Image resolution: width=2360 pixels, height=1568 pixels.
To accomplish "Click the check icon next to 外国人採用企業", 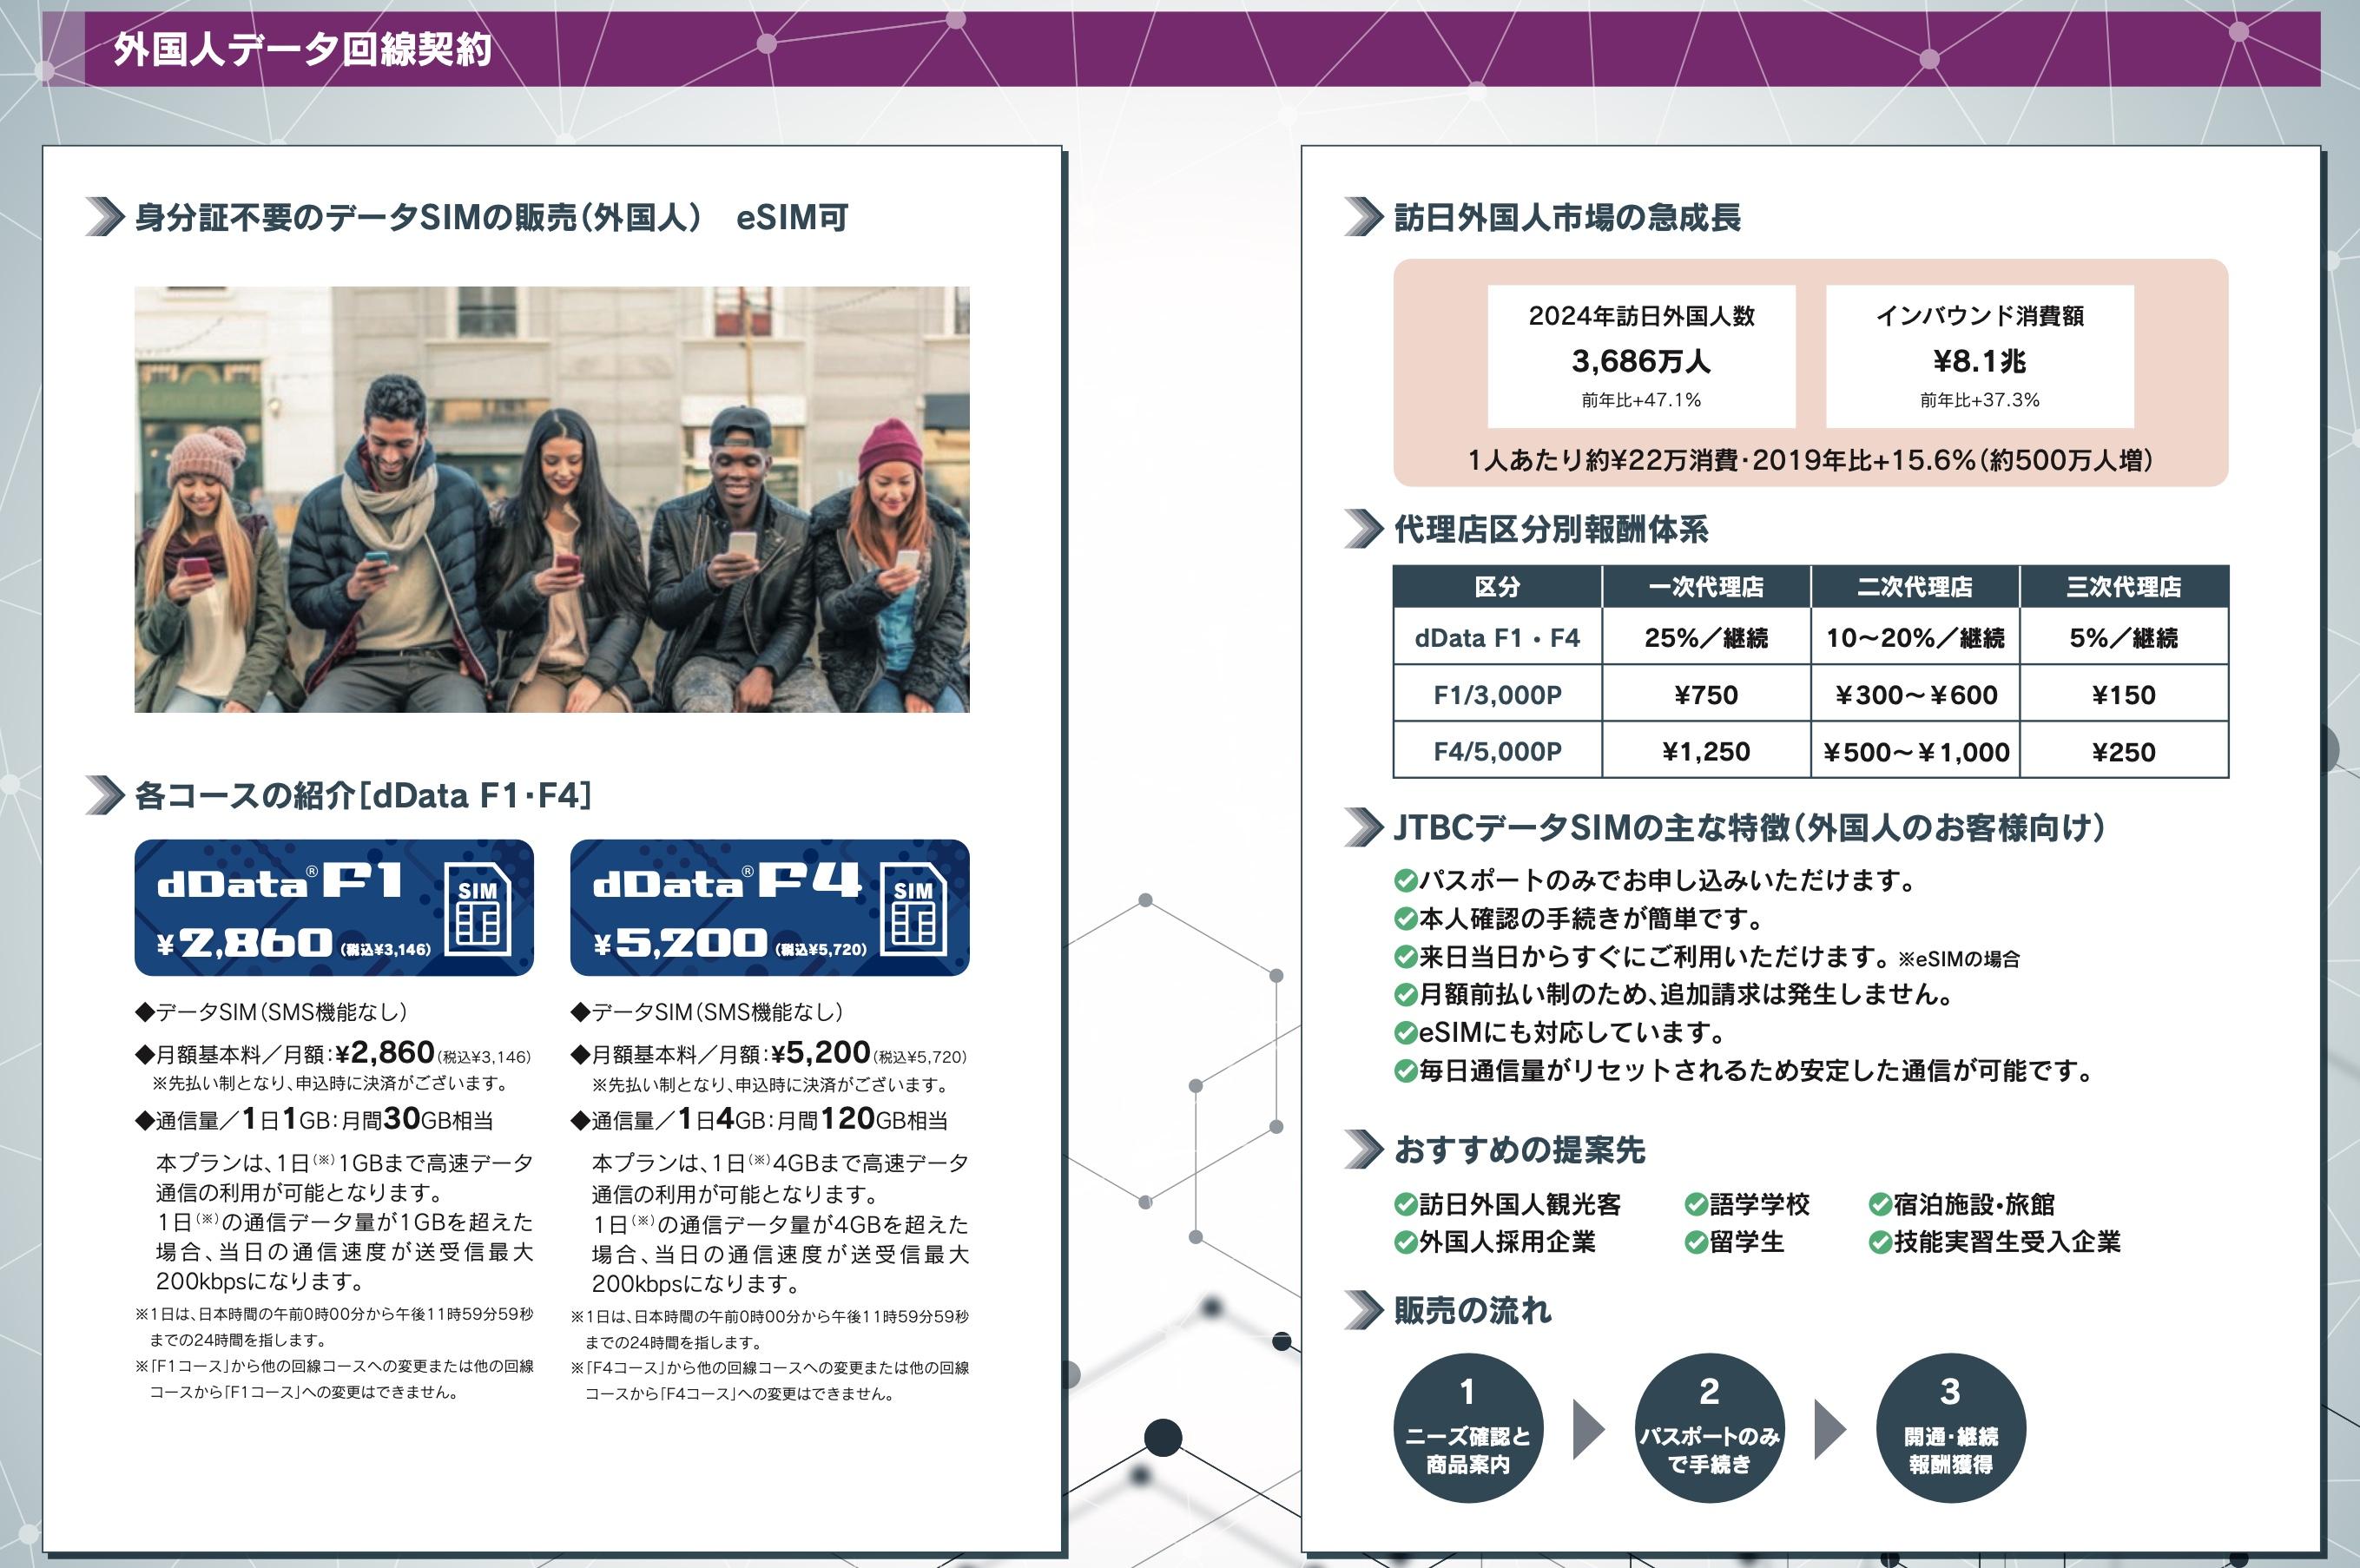I will pos(1405,1242).
